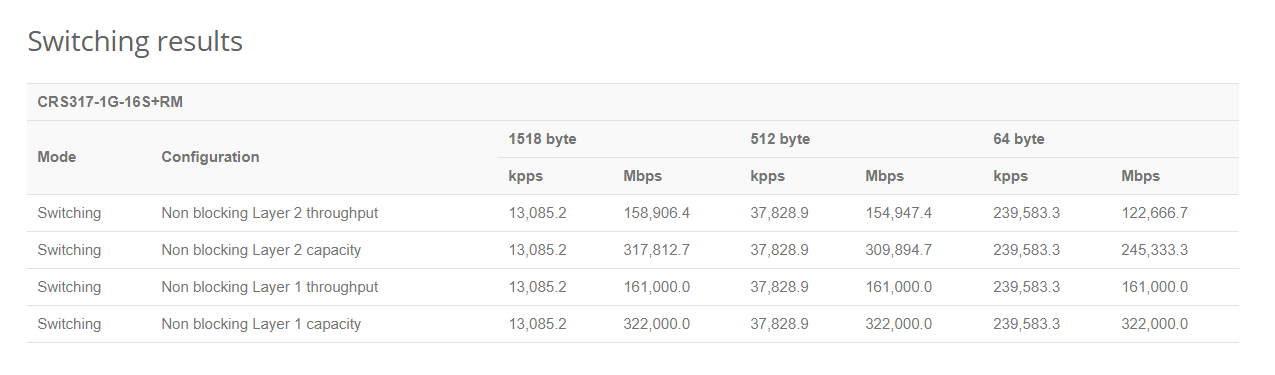Image resolution: width=1275 pixels, height=375 pixels.
Task: Click the 245,333.3 Mbps value
Action: (1155, 250)
